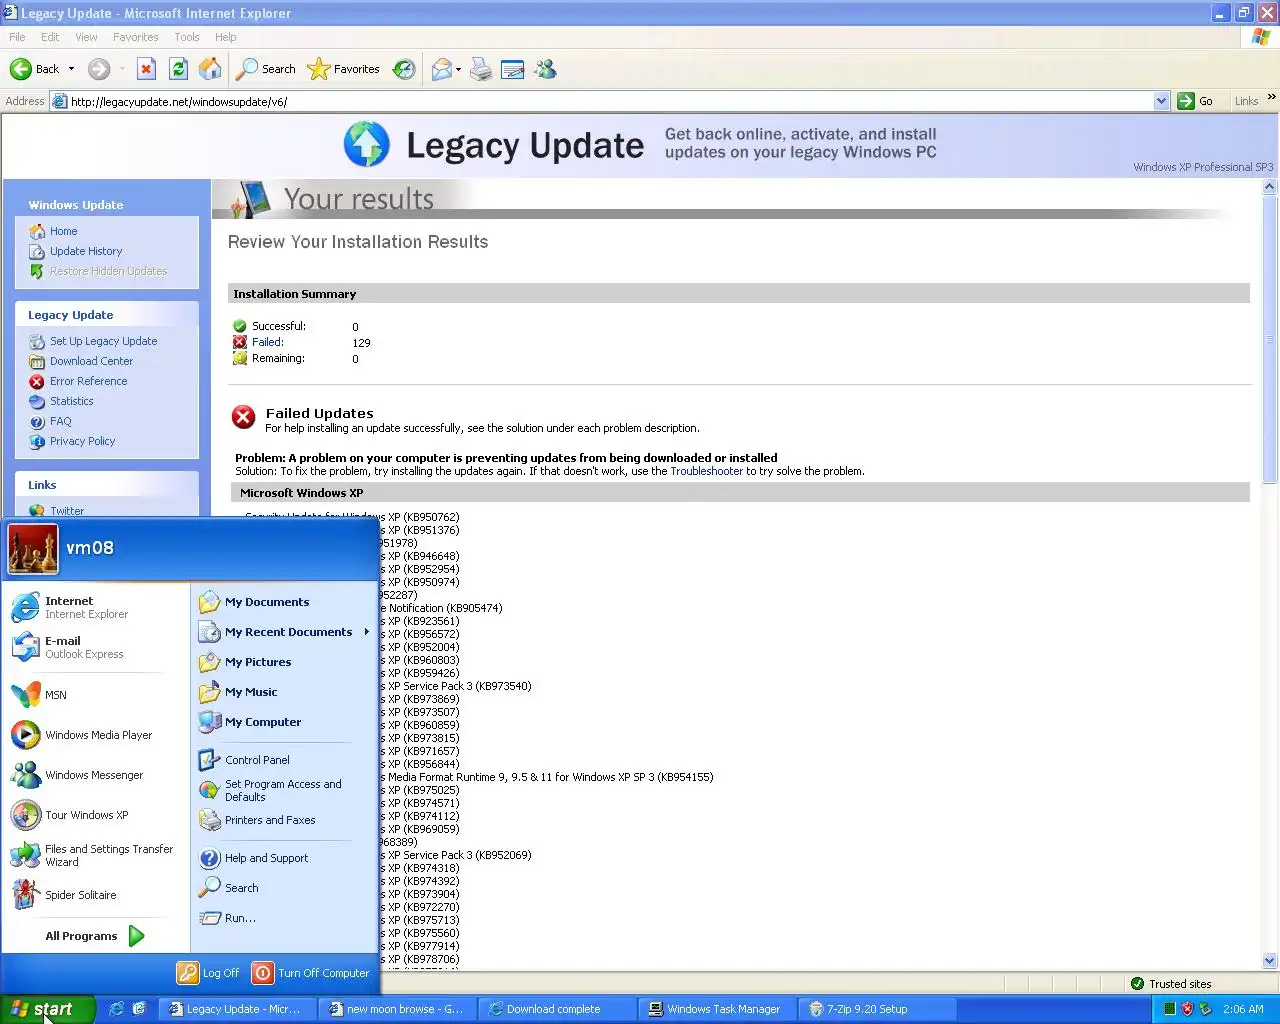This screenshot has width=1280, height=1024.
Task: Switch to Windows Task Manager taskbar button
Action: click(x=716, y=1009)
